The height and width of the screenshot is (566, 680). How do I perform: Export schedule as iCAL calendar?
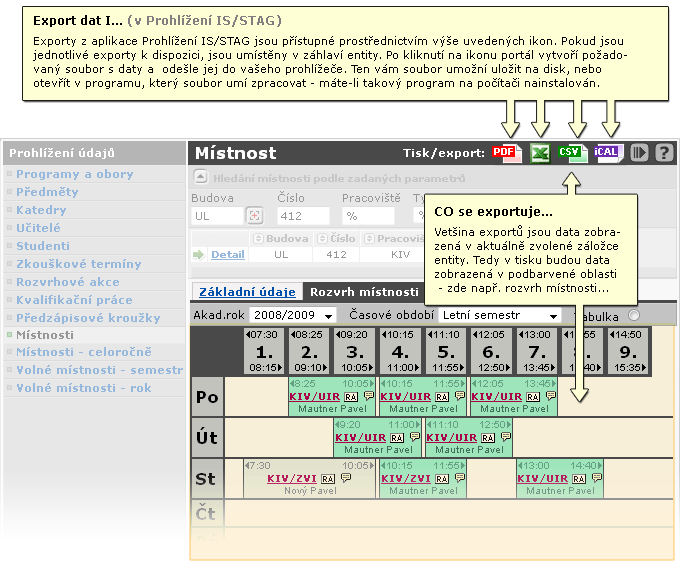point(609,153)
